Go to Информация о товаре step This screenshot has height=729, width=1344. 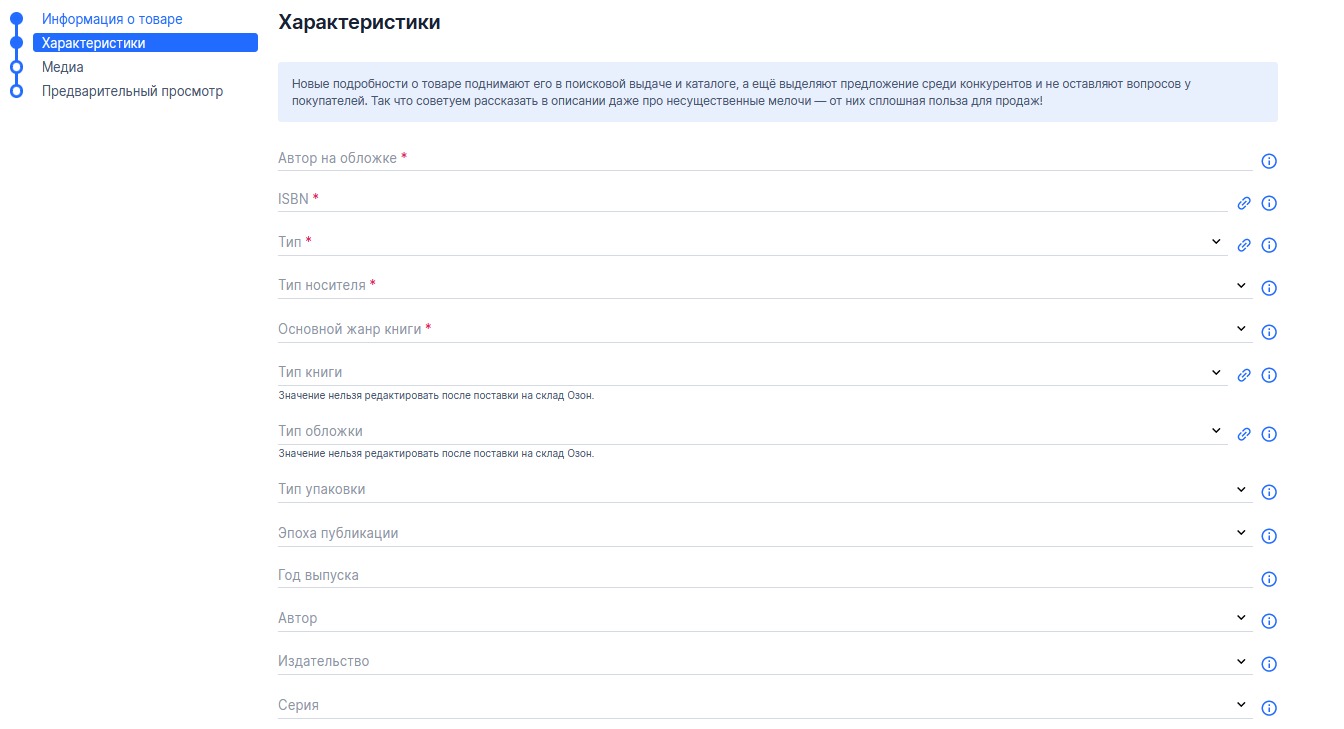click(112, 19)
